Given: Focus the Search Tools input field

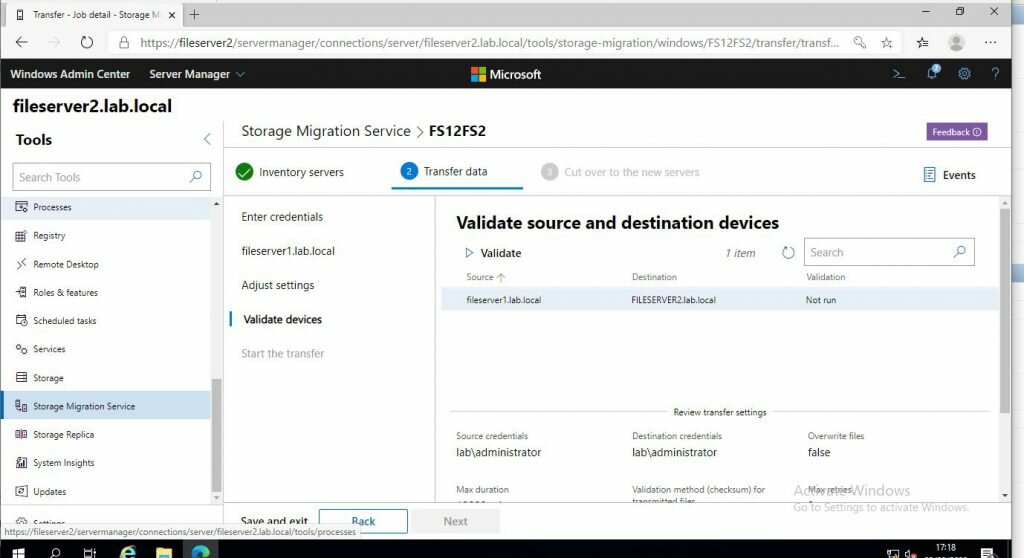Looking at the screenshot, I should (x=111, y=177).
